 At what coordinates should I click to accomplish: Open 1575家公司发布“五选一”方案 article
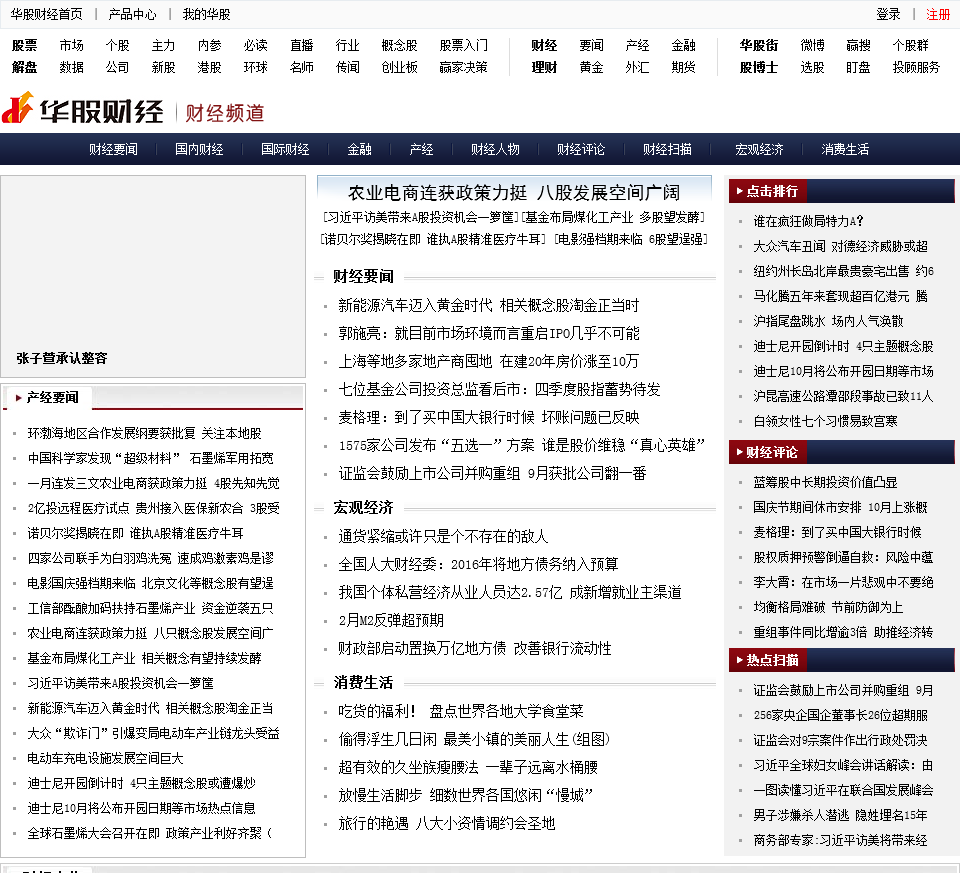[x=522, y=446]
